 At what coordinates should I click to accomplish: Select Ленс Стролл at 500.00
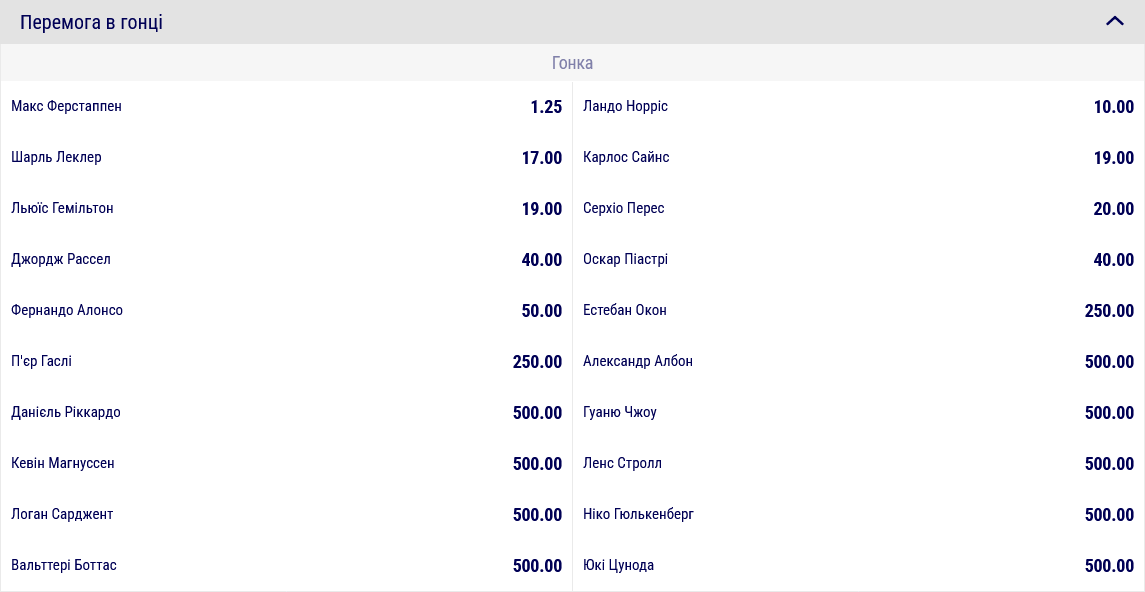[1109, 464]
